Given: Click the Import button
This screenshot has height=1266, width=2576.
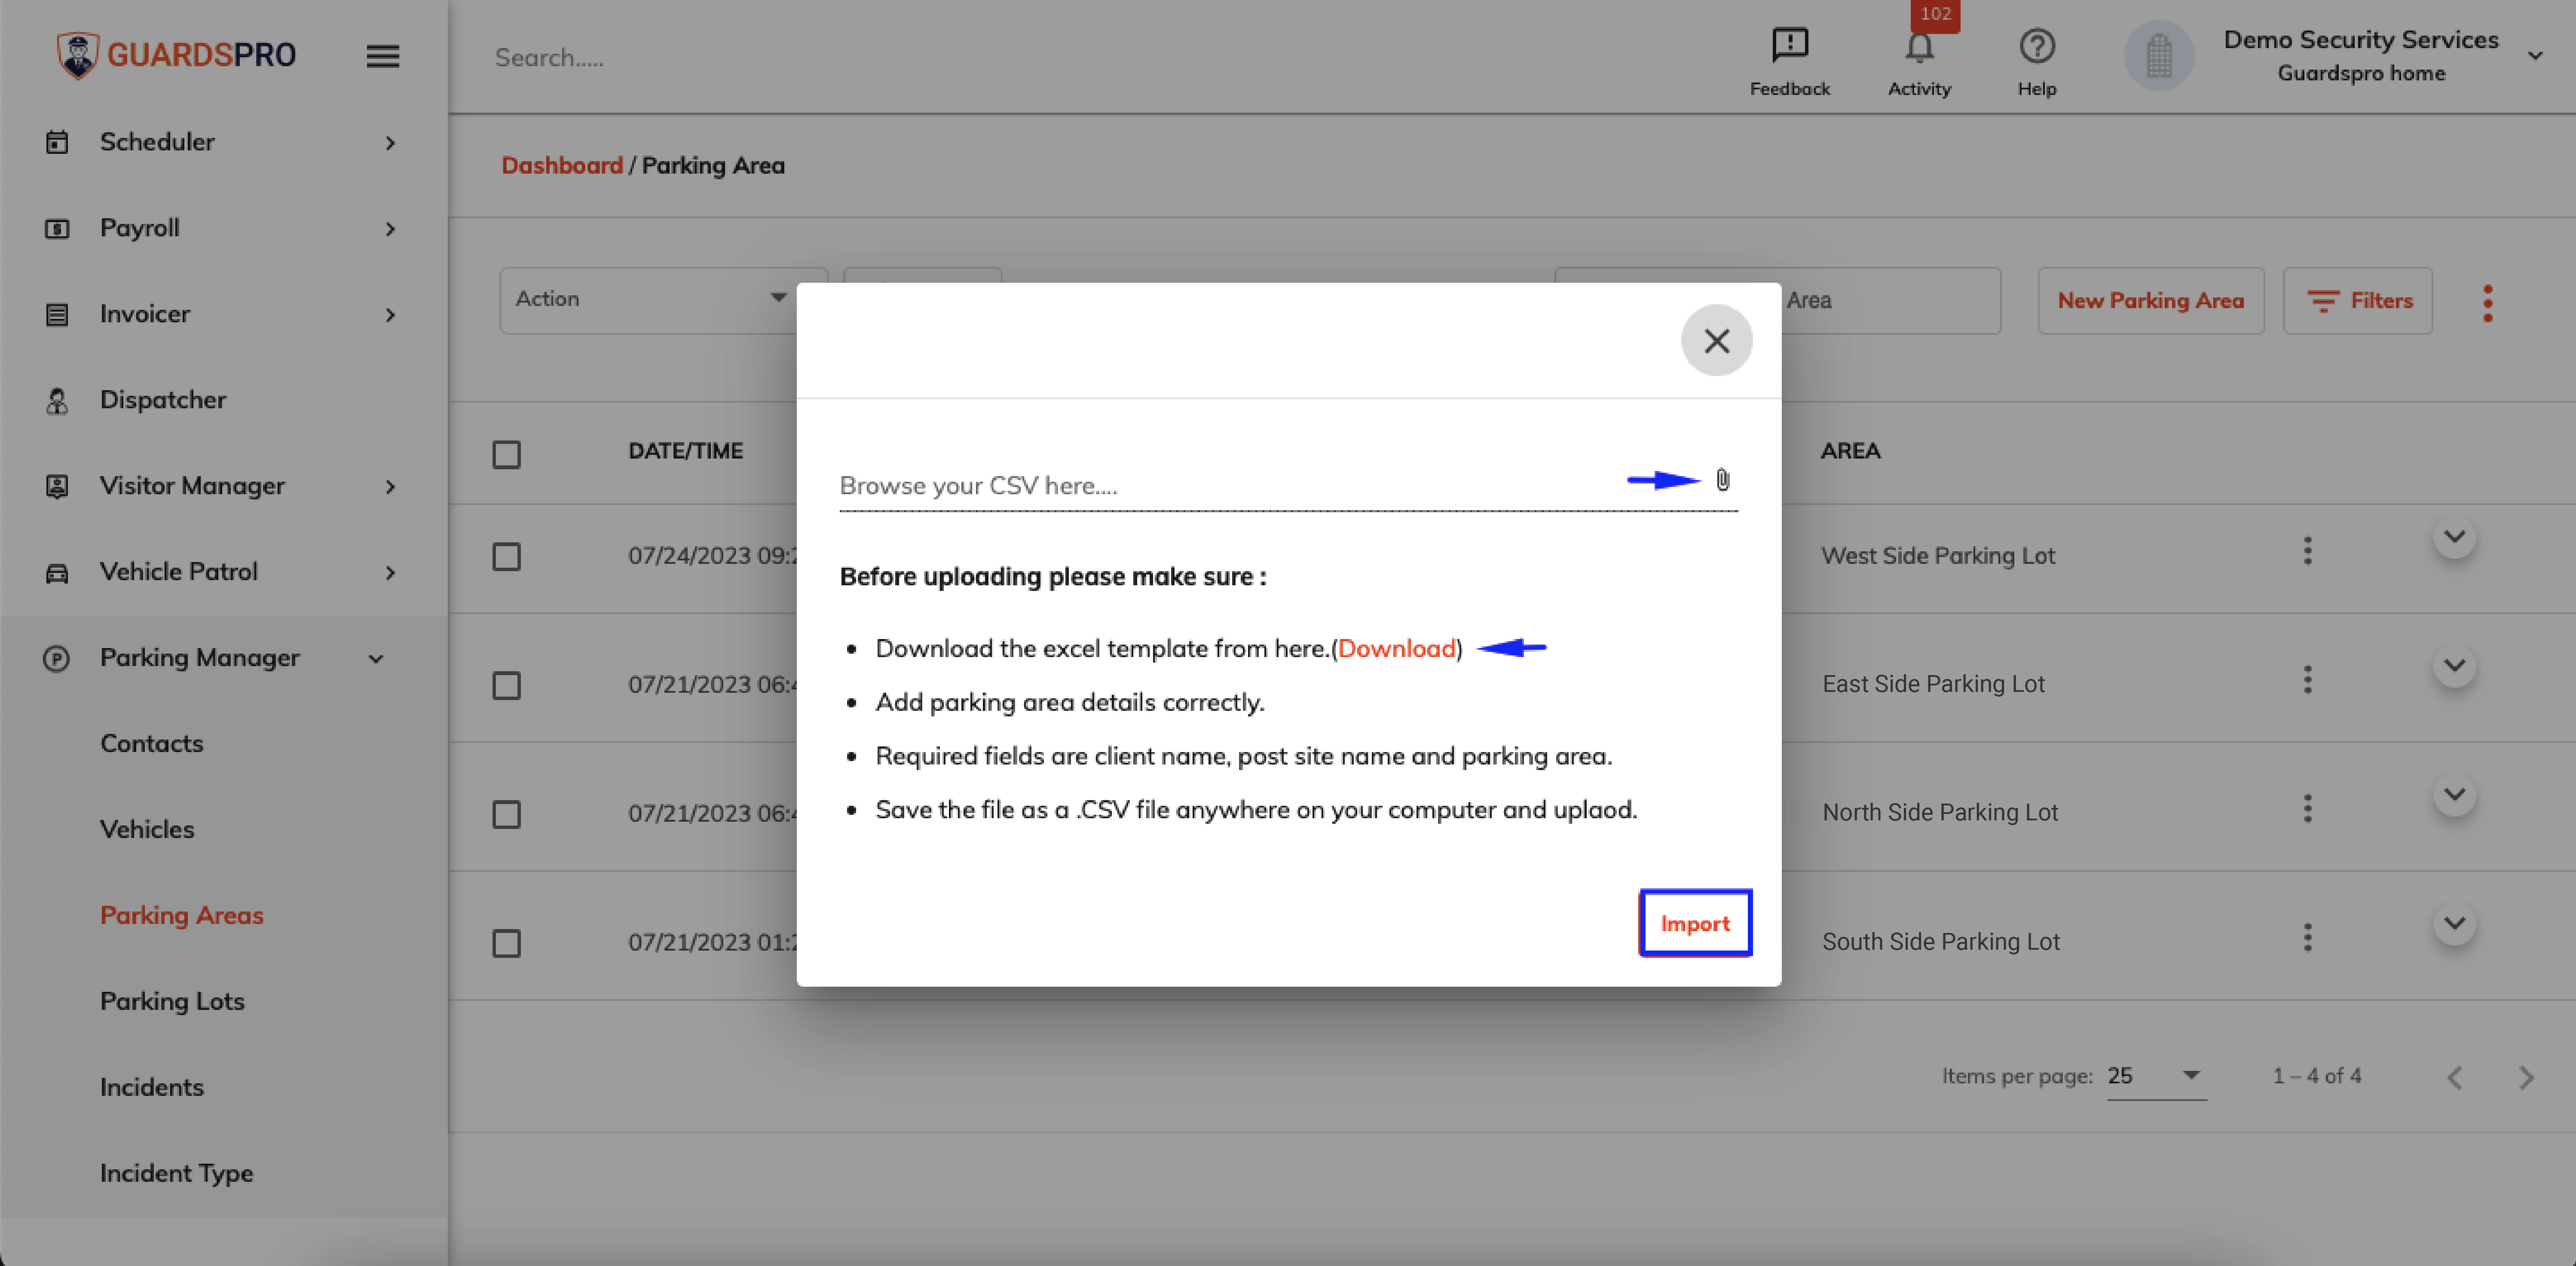Looking at the screenshot, I should click(1695, 923).
